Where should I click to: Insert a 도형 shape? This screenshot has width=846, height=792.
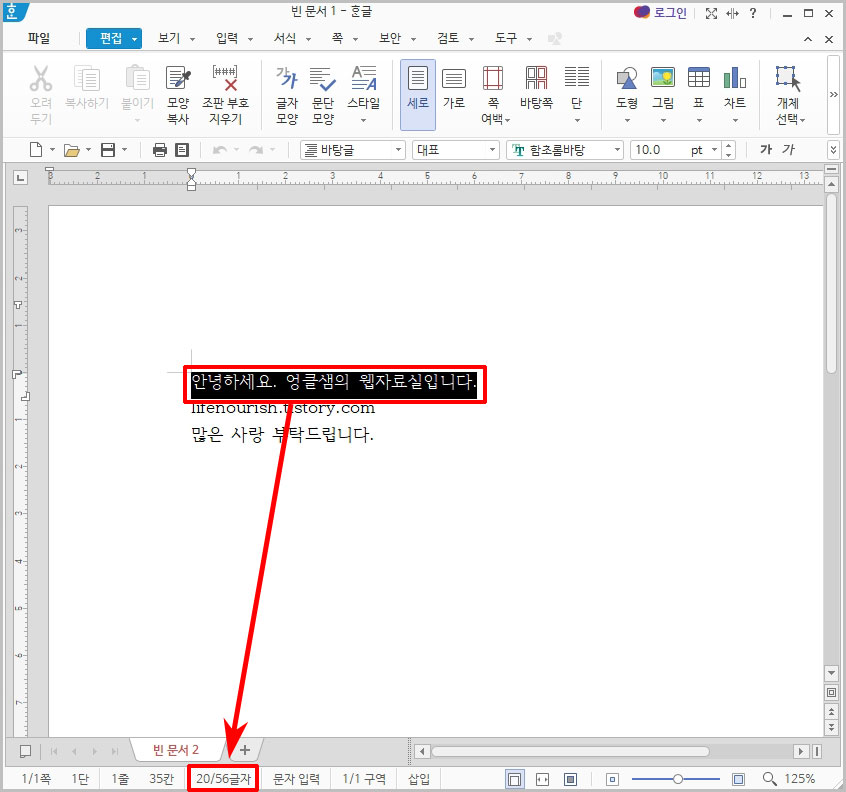[x=627, y=94]
